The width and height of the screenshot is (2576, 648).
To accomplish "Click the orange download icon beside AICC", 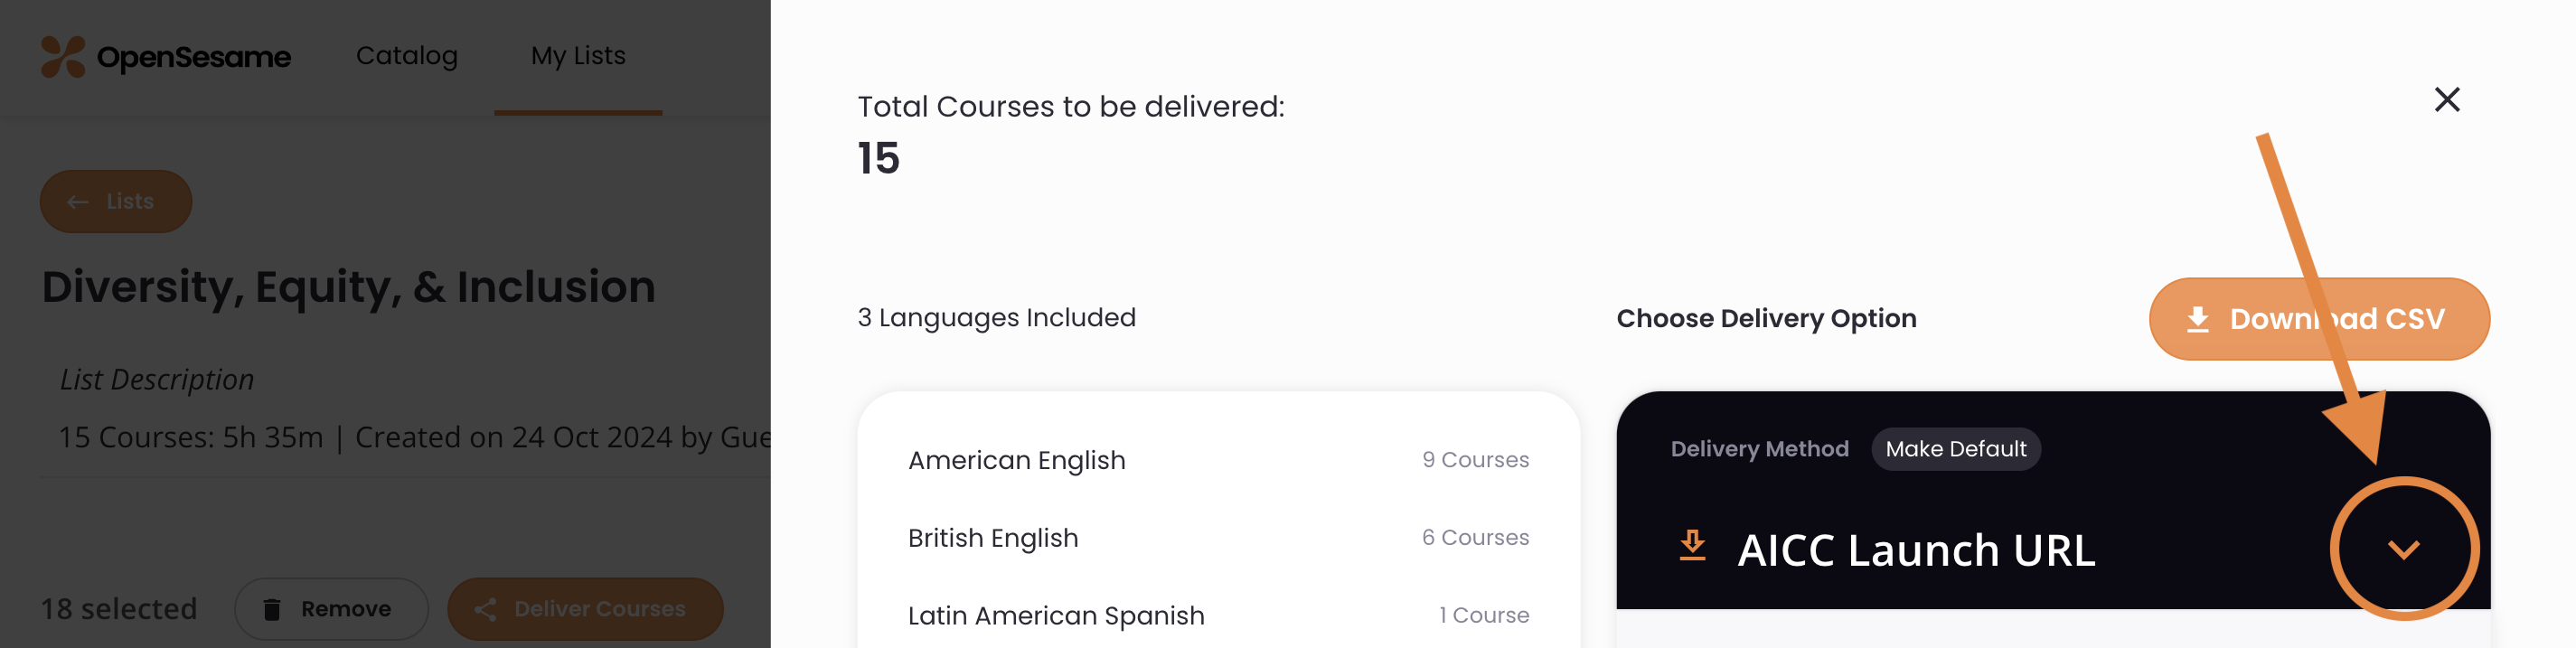I will (x=1692, y=547).
